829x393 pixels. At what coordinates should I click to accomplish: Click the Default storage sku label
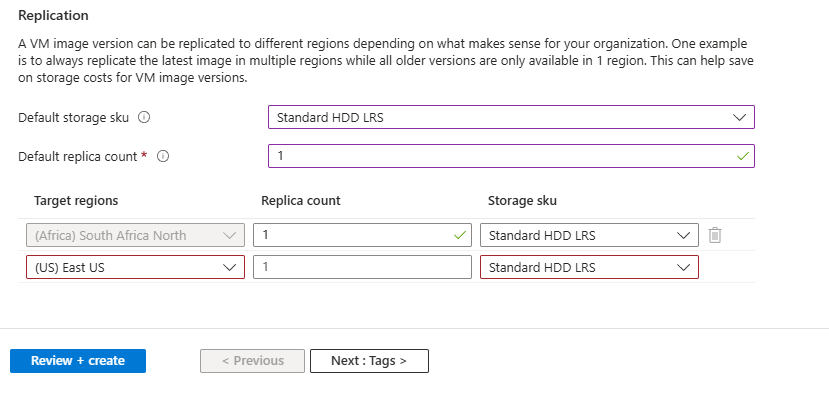point(73,117)
